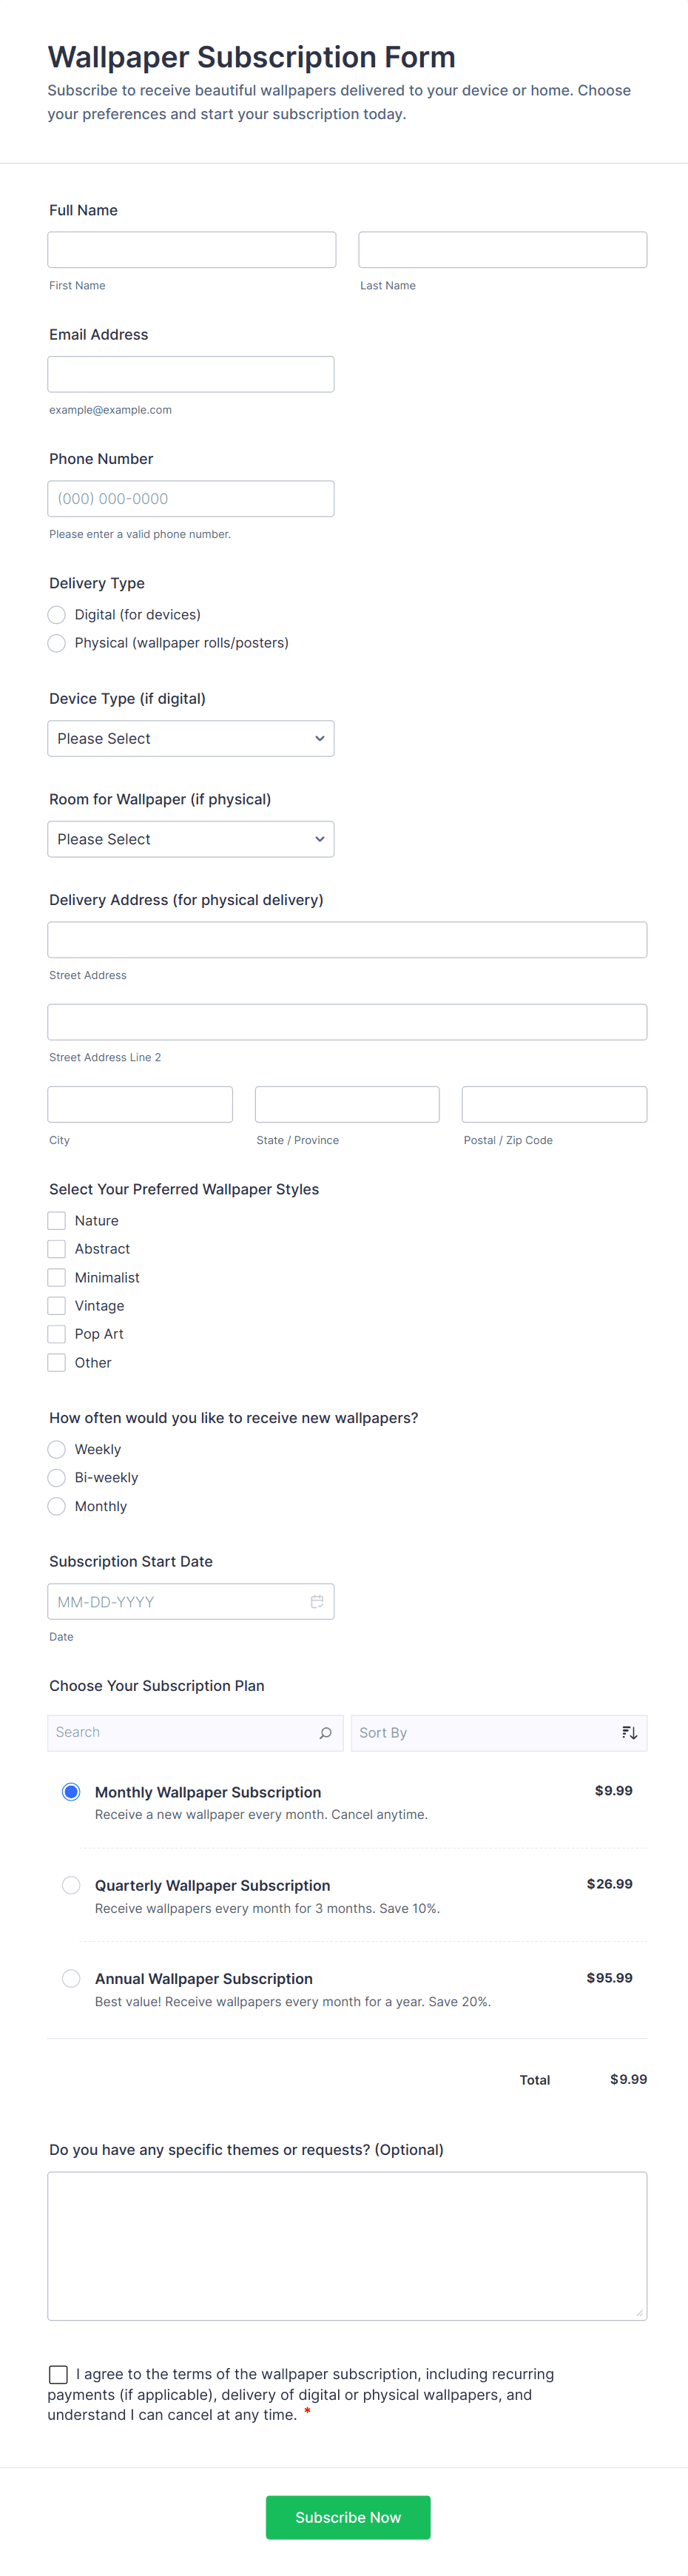Select the Quarterly Wallpaper Subscription plan
This screenshot has height=2576, width=688.
[71, 1884]
